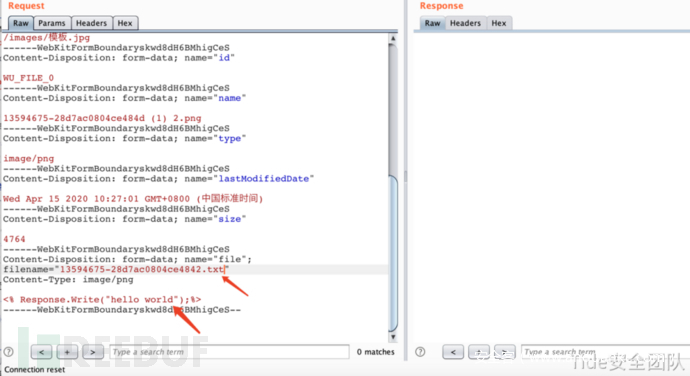The height and width of the screenshot is (376, 690).
Task: Click the filename 13594675-28d7ac0804ce4842.txt value
Action: point(142,269)
